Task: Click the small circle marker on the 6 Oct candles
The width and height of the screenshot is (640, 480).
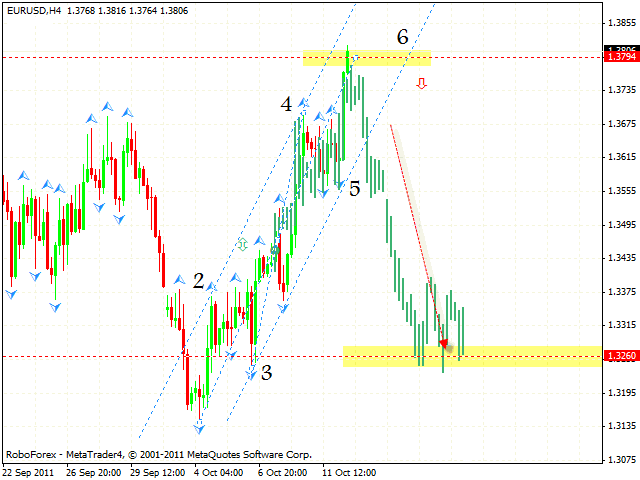Action: 275,250
